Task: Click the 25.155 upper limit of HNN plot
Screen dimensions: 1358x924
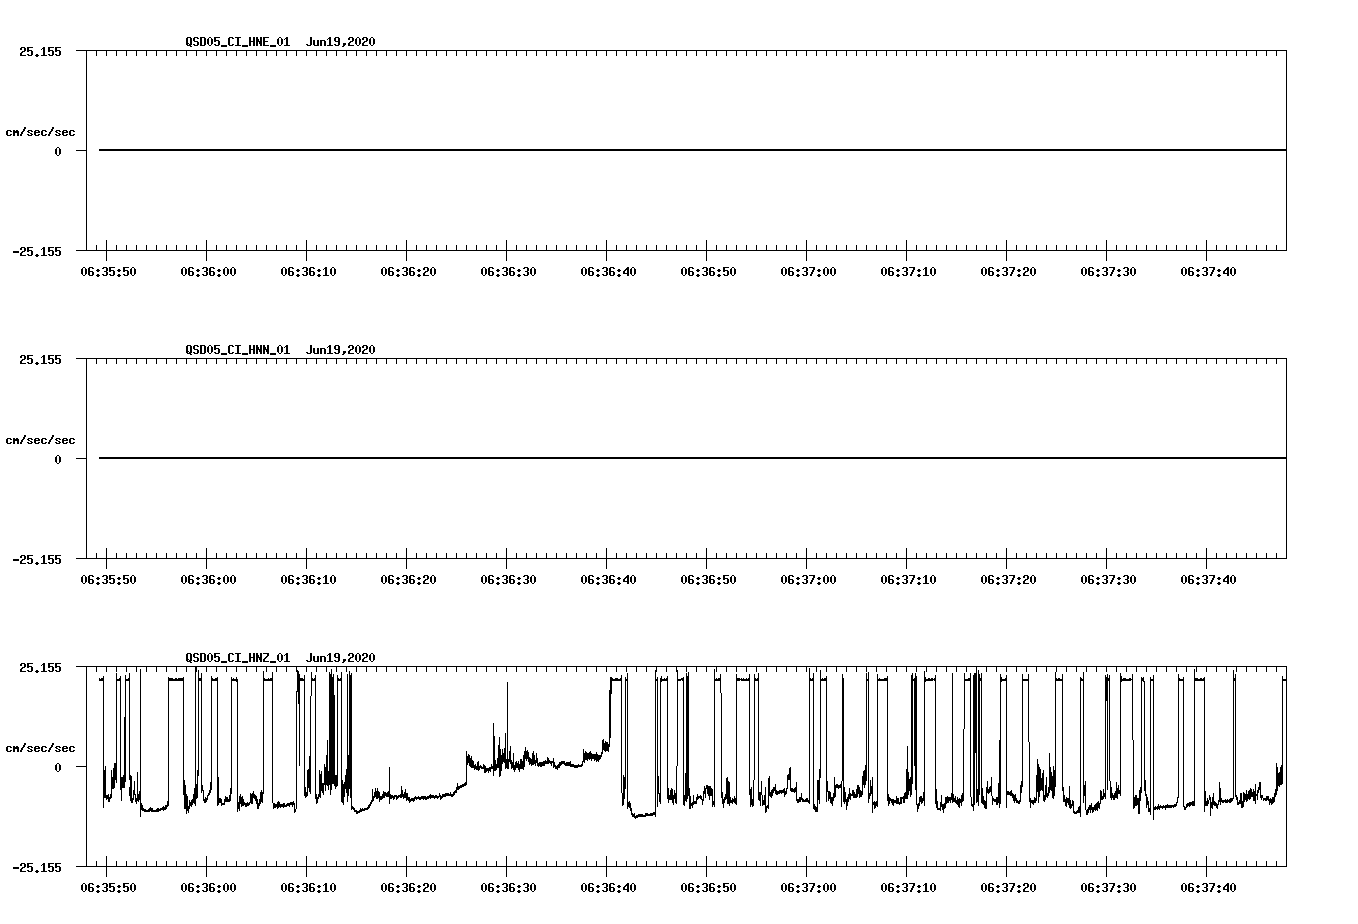Action: [40, 360]
